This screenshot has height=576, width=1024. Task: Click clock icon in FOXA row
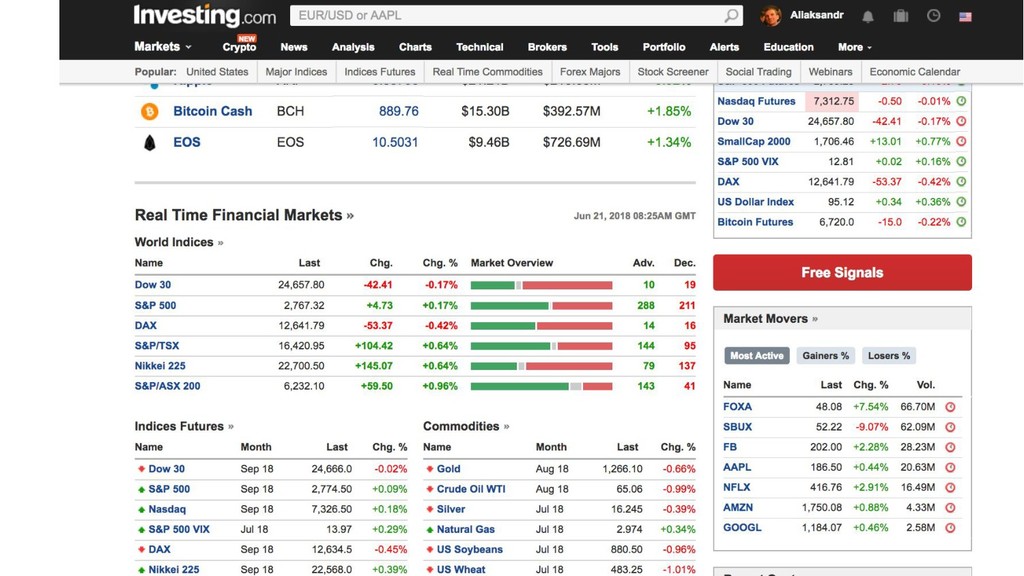950,407
